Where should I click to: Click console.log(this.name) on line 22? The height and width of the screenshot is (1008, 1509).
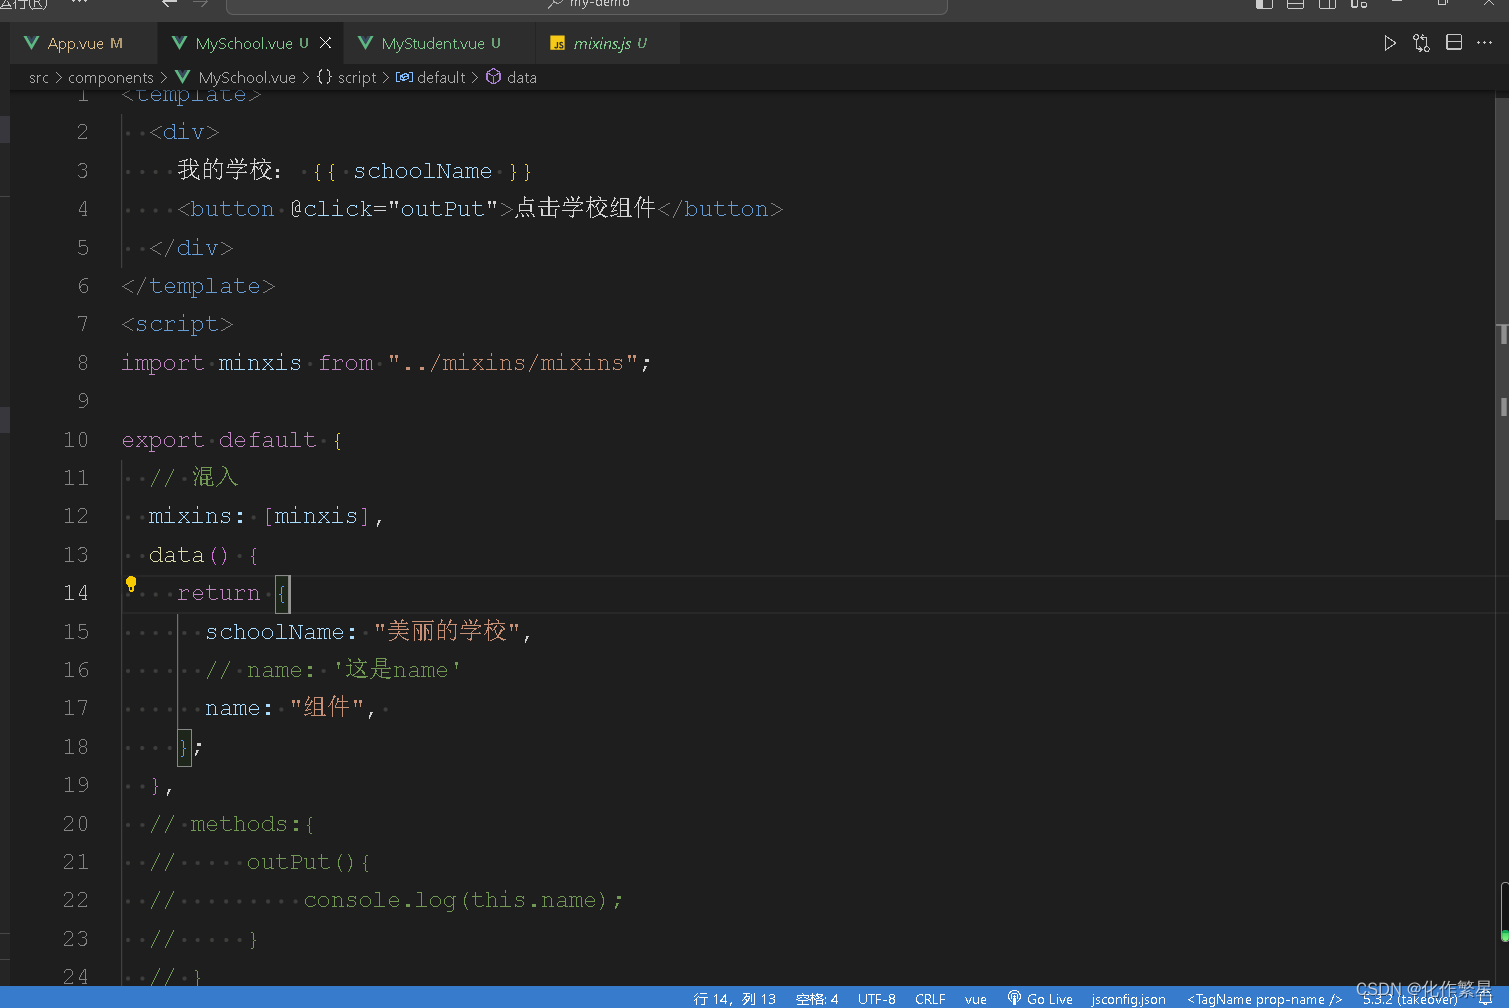pyautogui.click(x=463, y=900)
